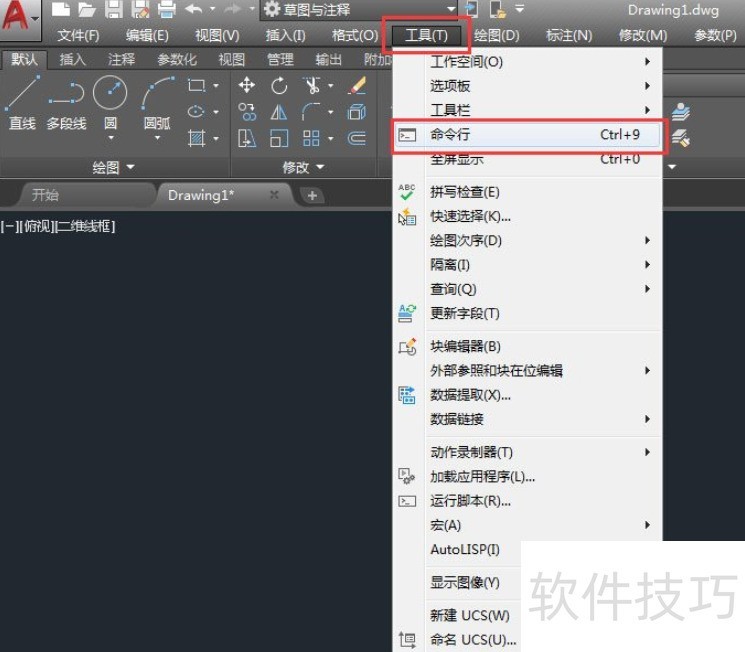Open the 视图(V) menu
The image size is (745, 652).
pos(217,35)
